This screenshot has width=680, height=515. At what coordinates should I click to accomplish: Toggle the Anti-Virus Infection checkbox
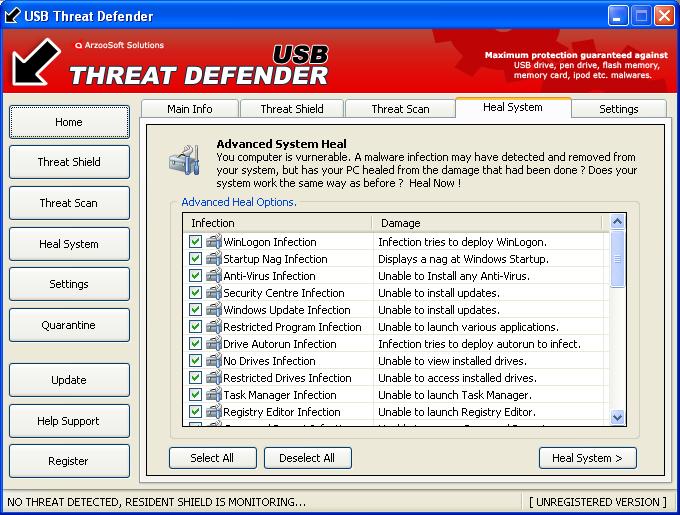tap(195, 275)
